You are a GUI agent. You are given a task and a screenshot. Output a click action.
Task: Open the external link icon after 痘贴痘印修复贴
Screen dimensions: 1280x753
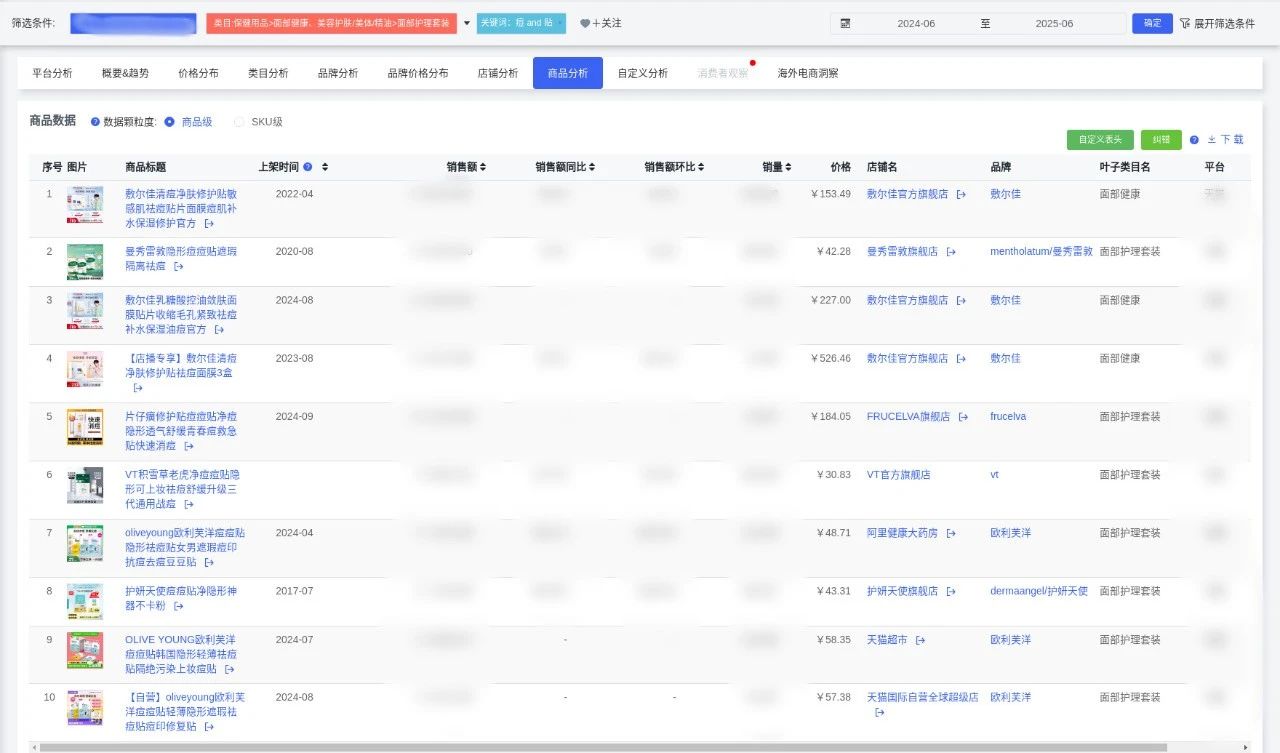coord(209,727)
